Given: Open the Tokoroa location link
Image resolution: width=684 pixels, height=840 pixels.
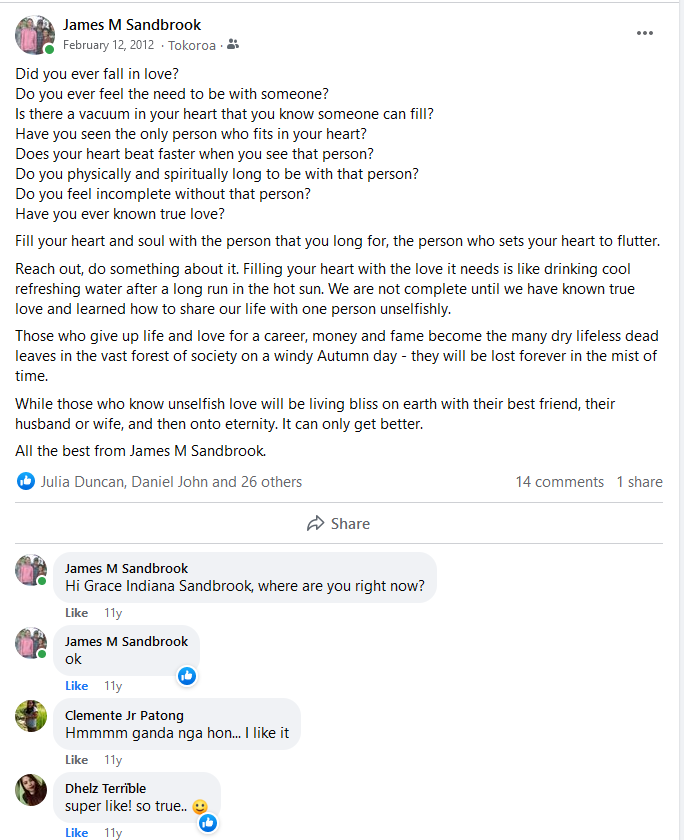Looking at the screenshot, I should coord(192,45).
